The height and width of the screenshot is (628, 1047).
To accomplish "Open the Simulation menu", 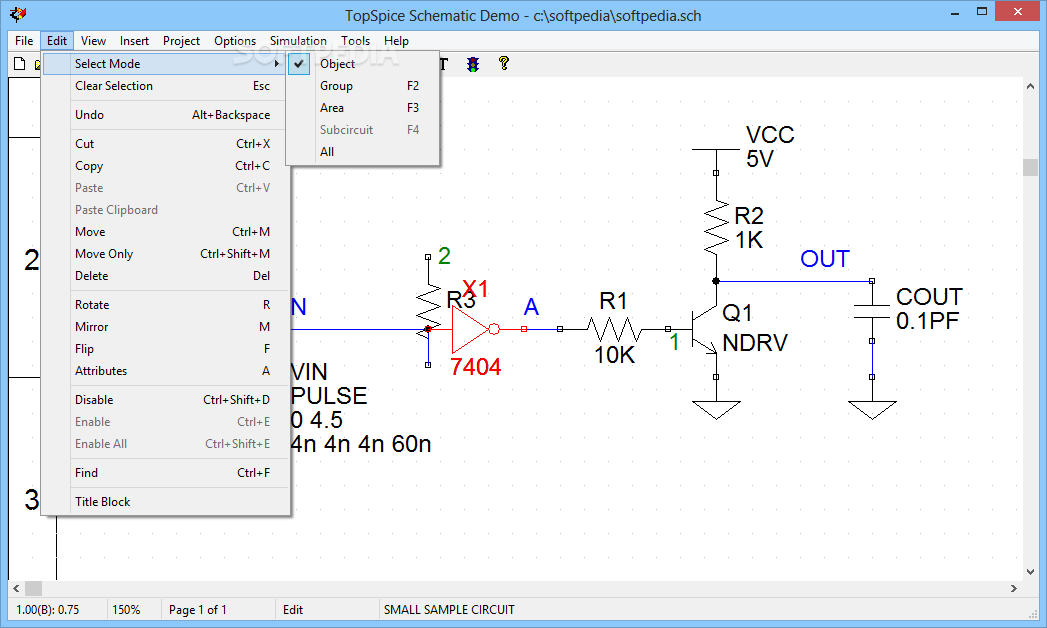I will [x=298, y=41].
